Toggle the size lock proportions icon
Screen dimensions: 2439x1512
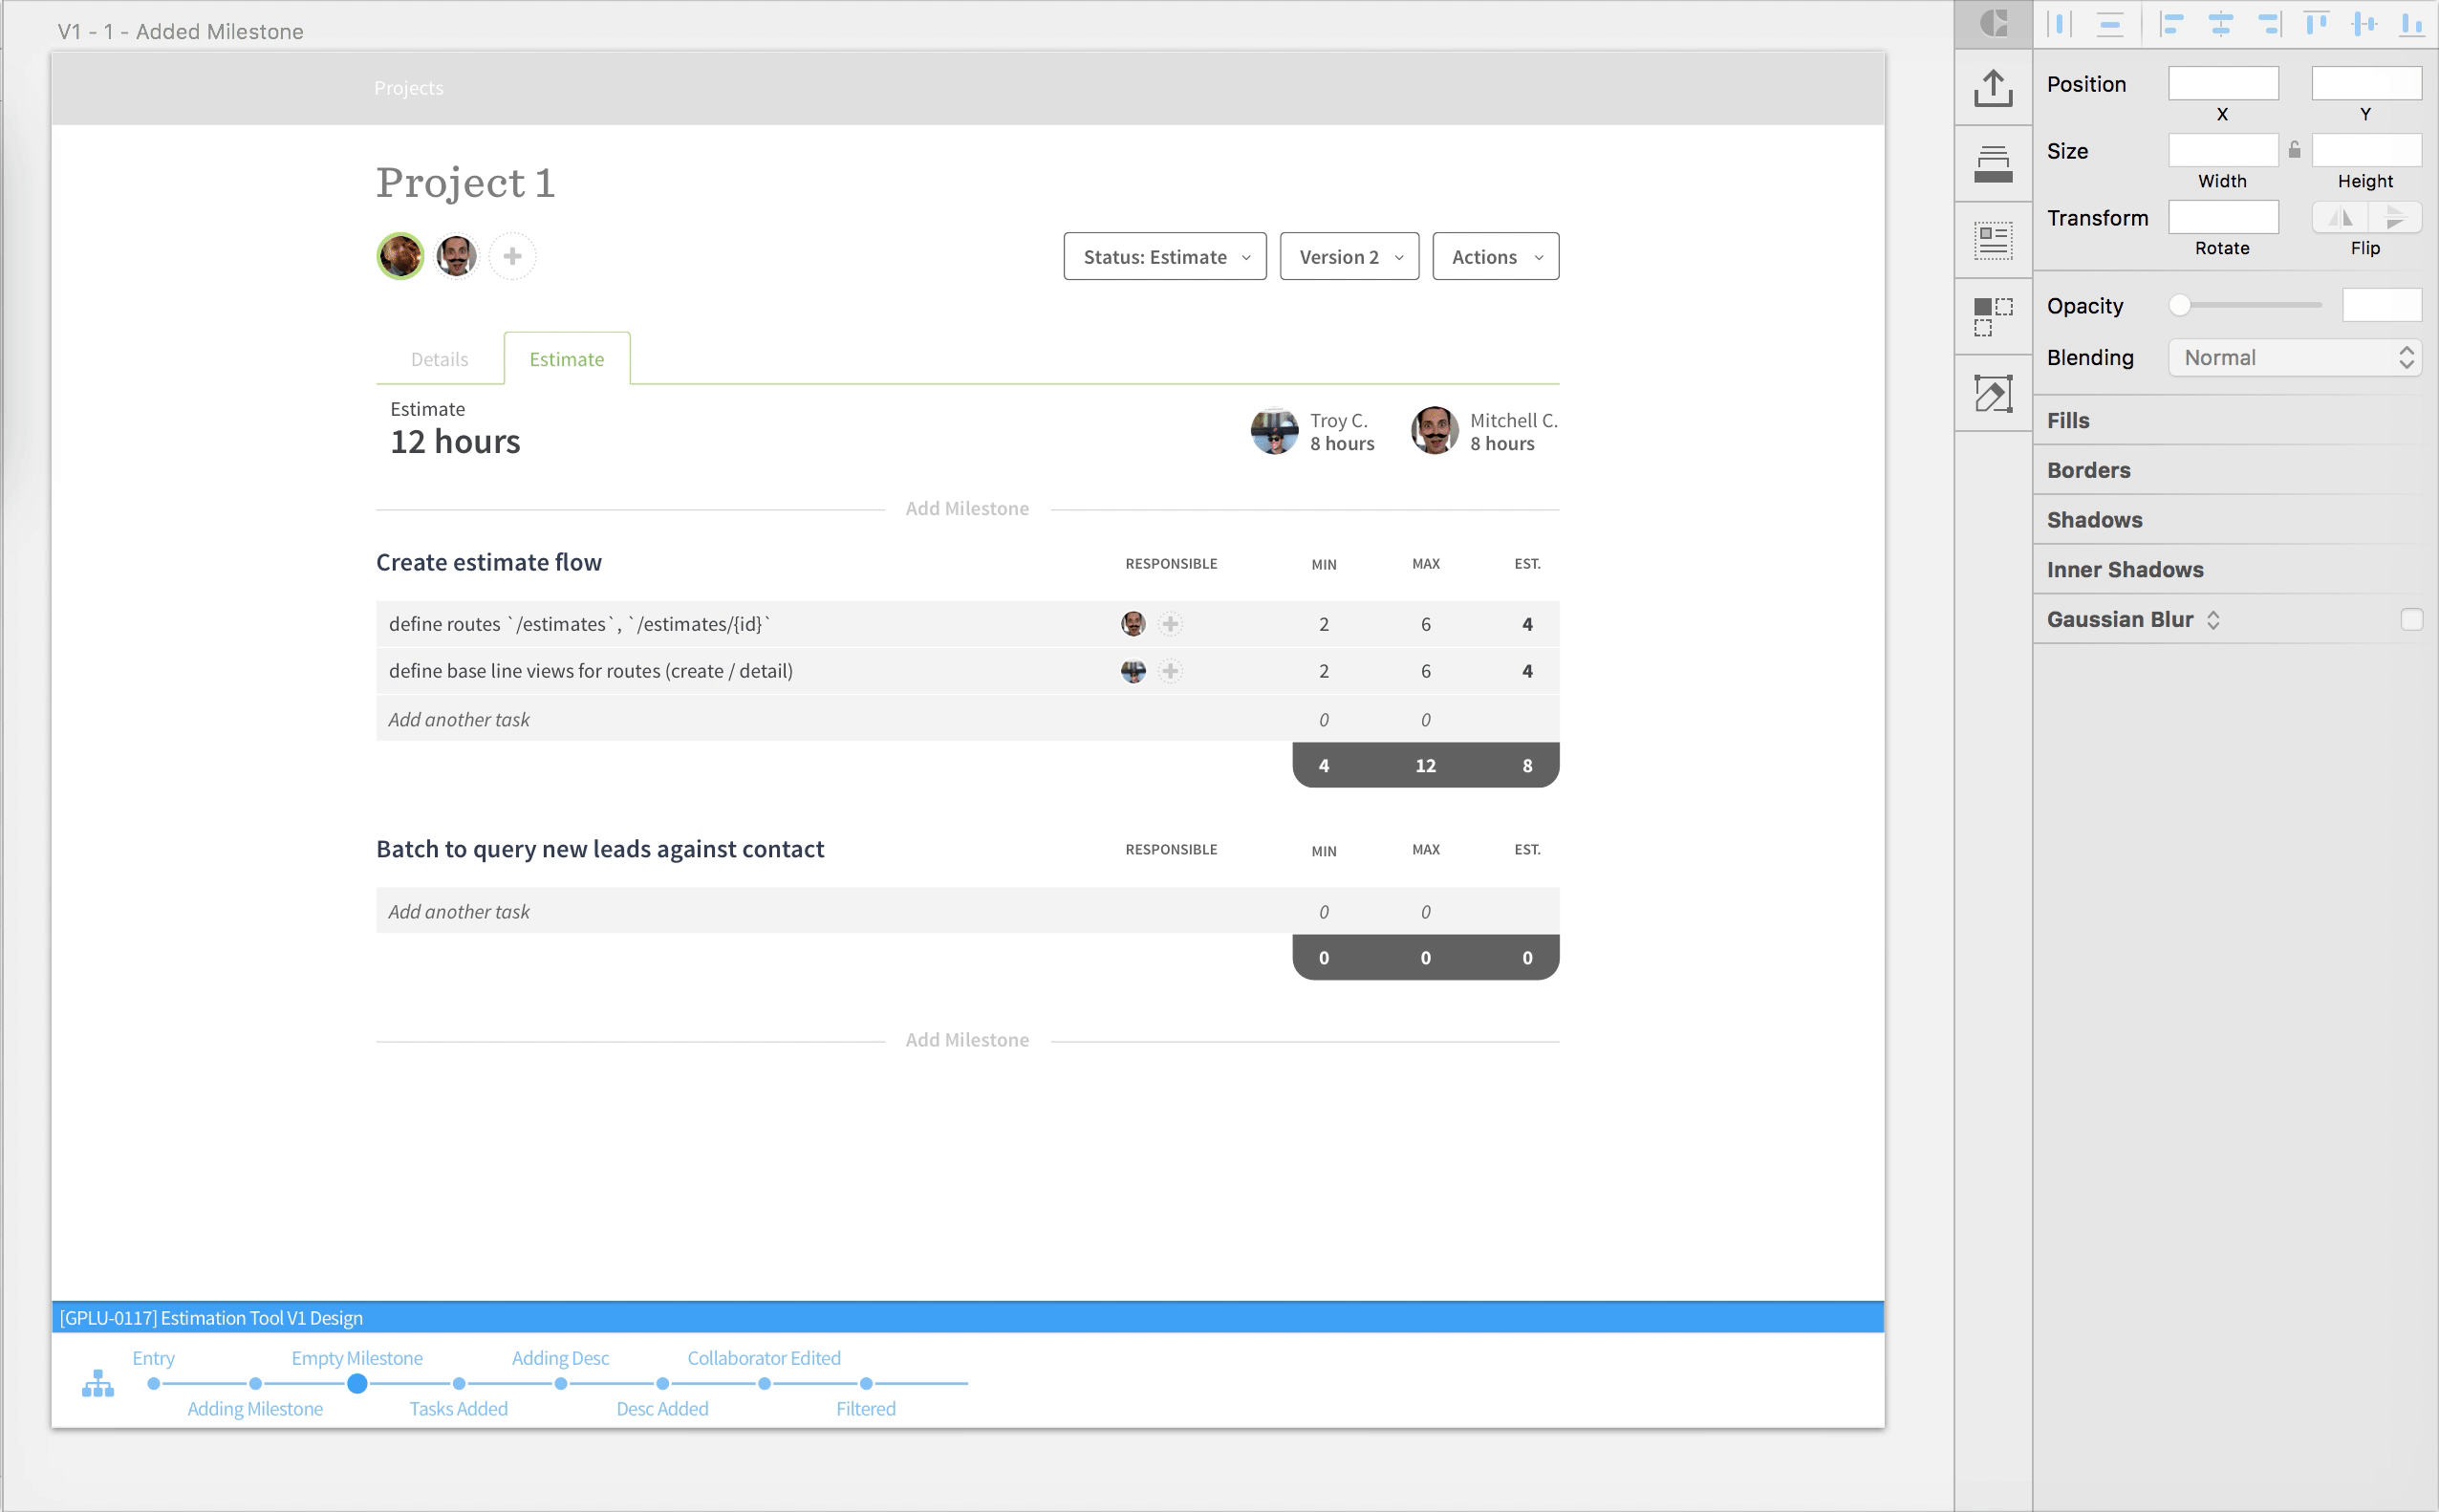(2294, 150)
